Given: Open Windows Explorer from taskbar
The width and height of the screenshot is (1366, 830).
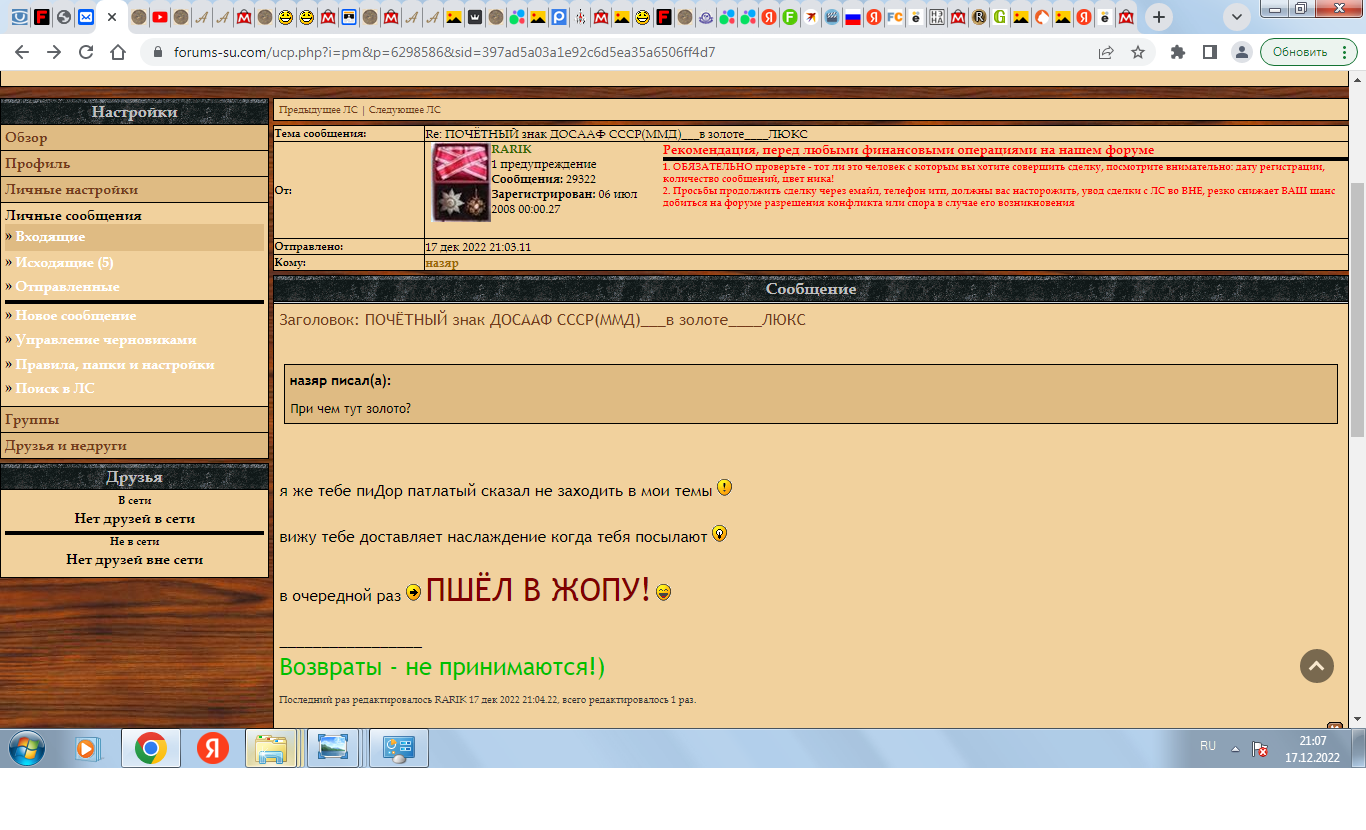Looking at the screenshot, I should click(x=273, y=748).
